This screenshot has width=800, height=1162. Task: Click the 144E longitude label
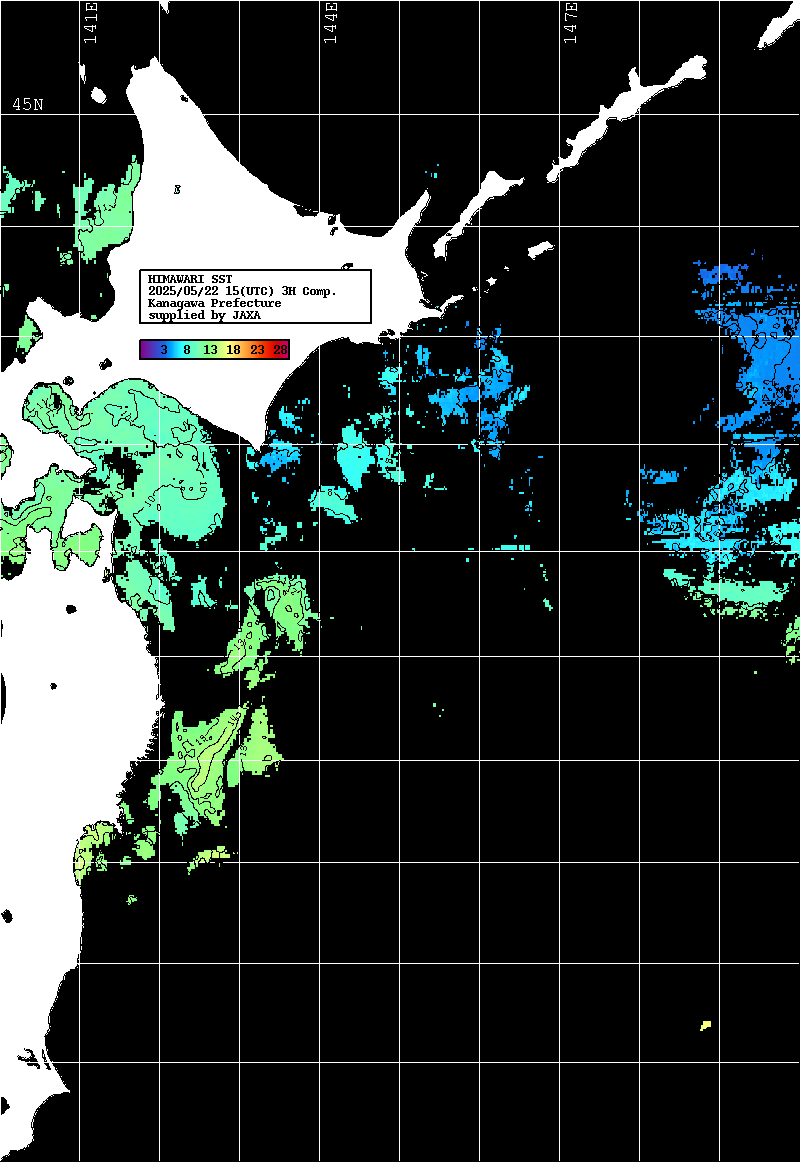coord(331,24)
